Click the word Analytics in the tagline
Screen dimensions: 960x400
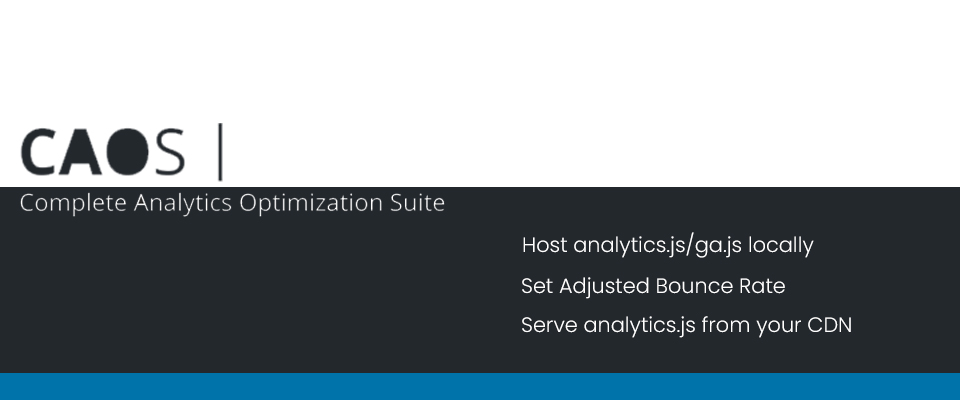(182, 203)
